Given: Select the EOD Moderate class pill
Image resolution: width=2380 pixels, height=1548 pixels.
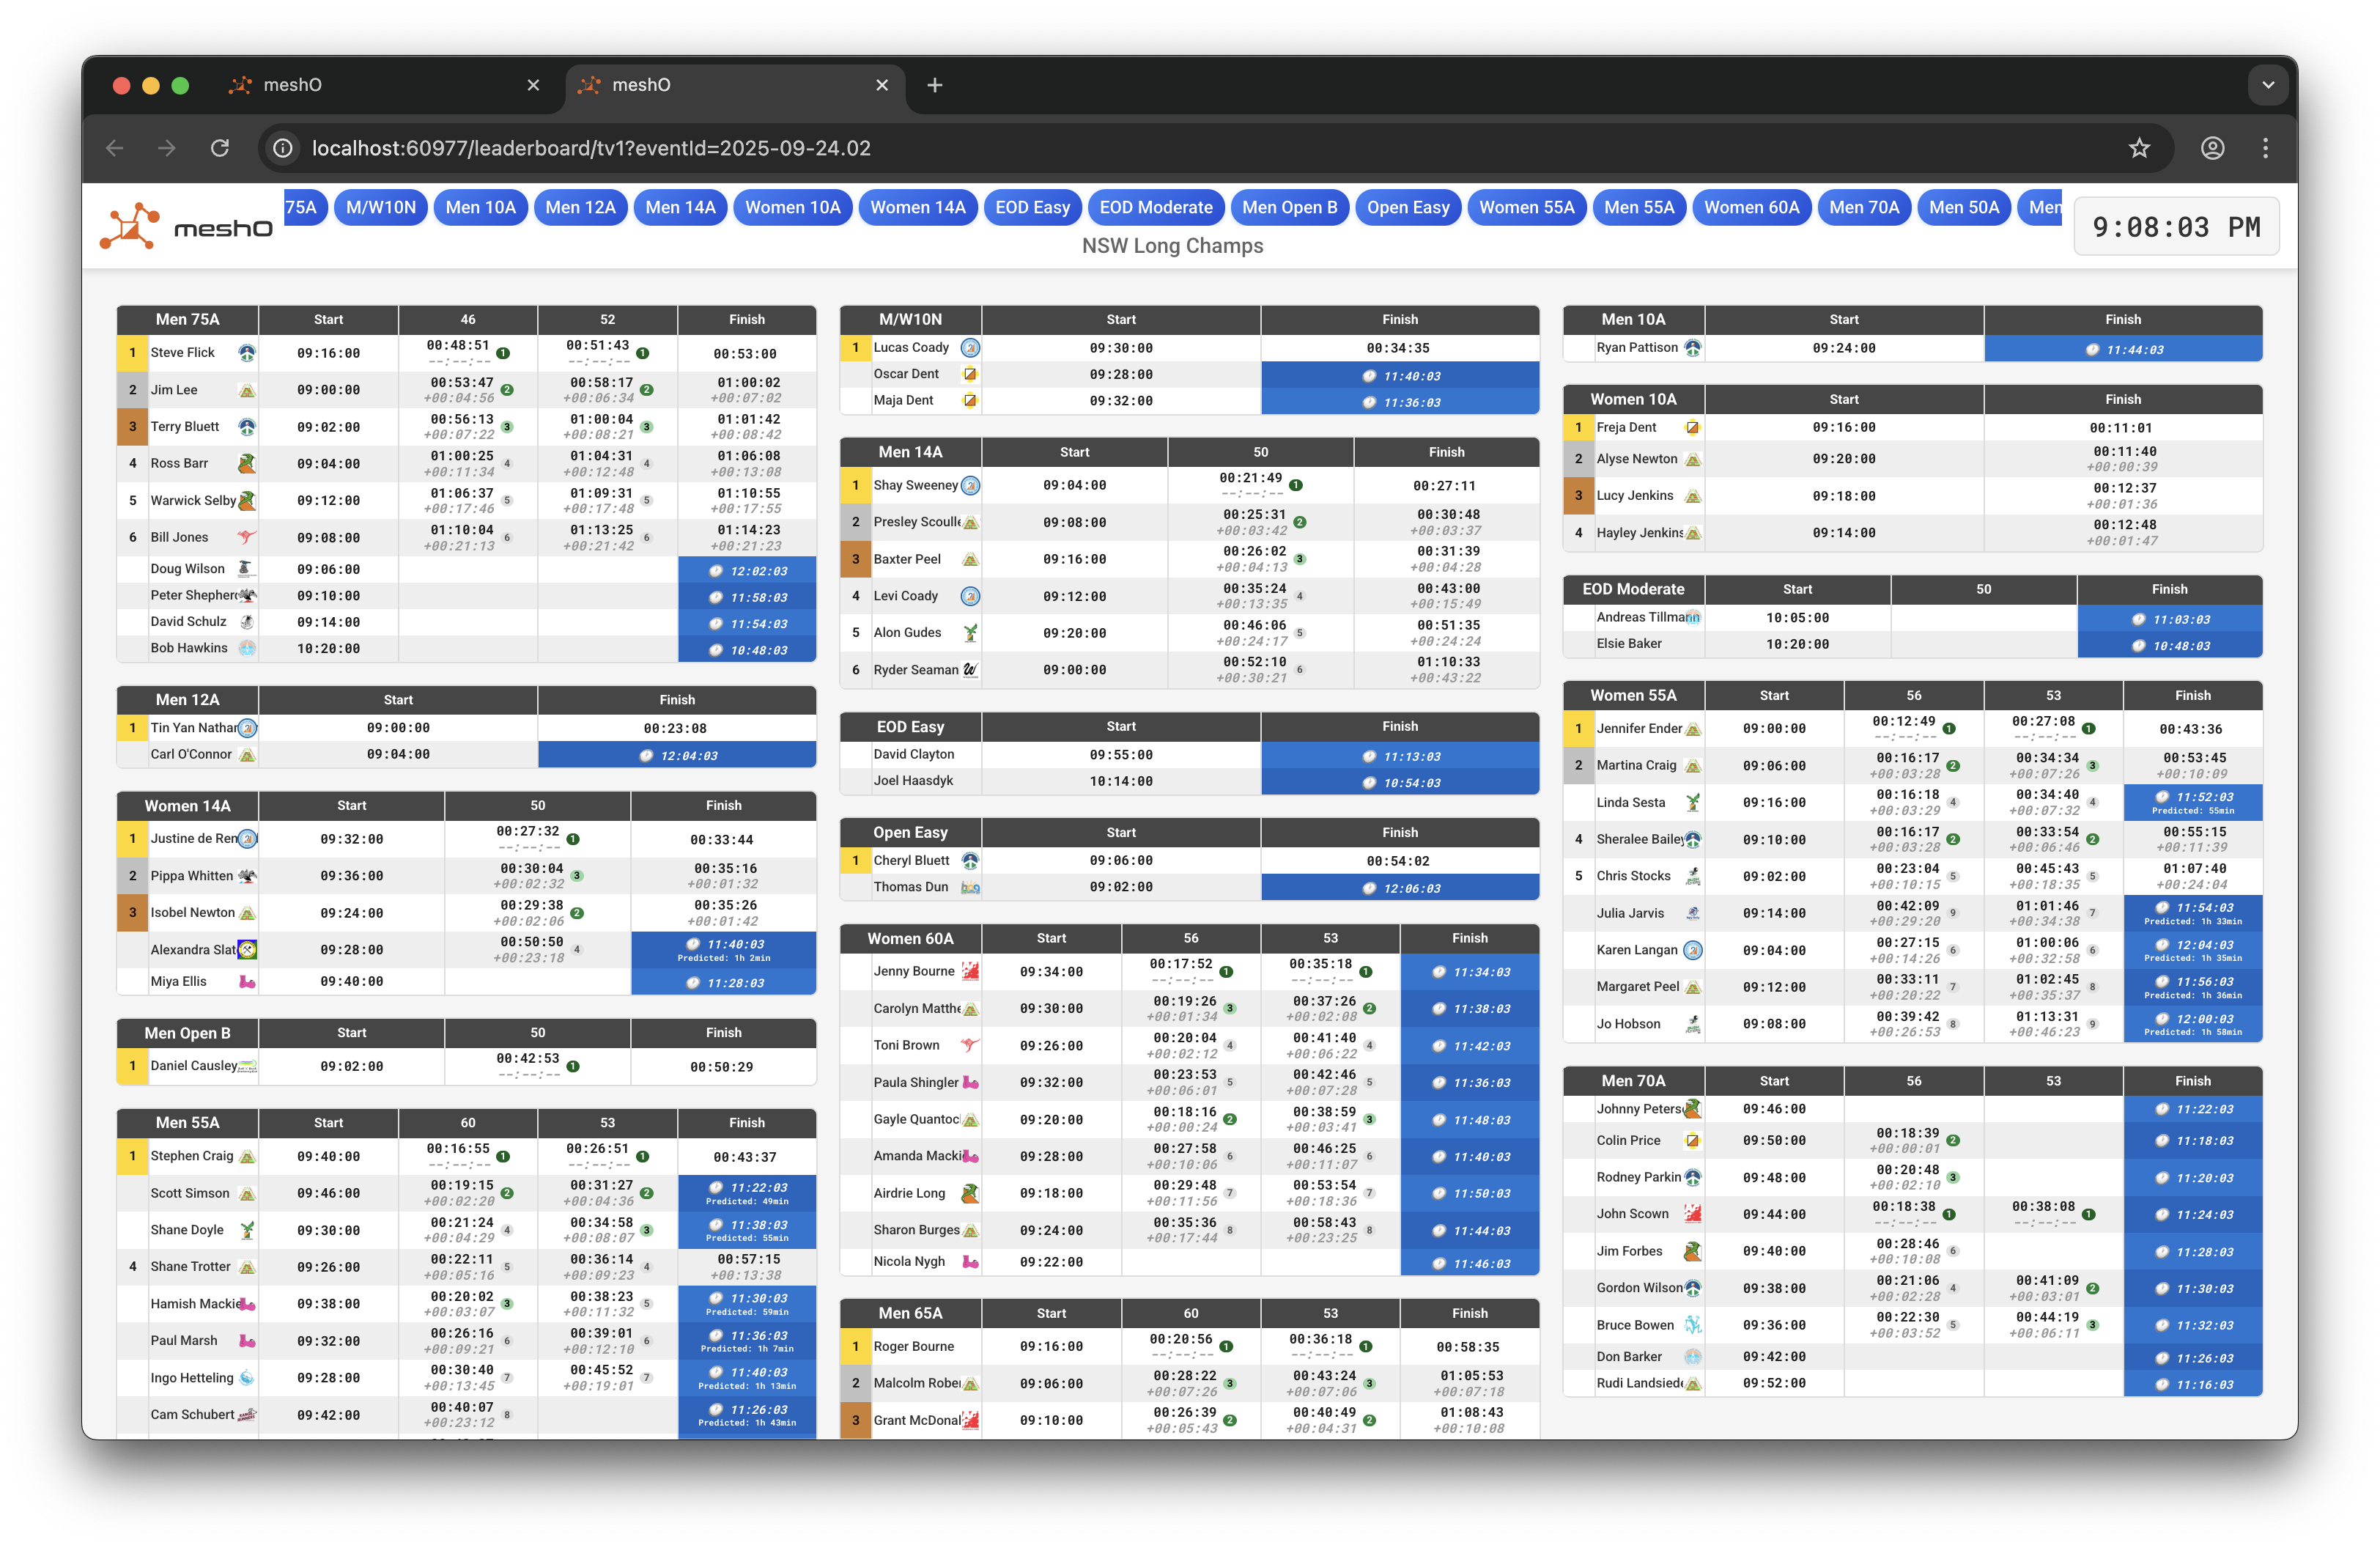Looking at the screenshot, I should click(x=1155, y=207).
